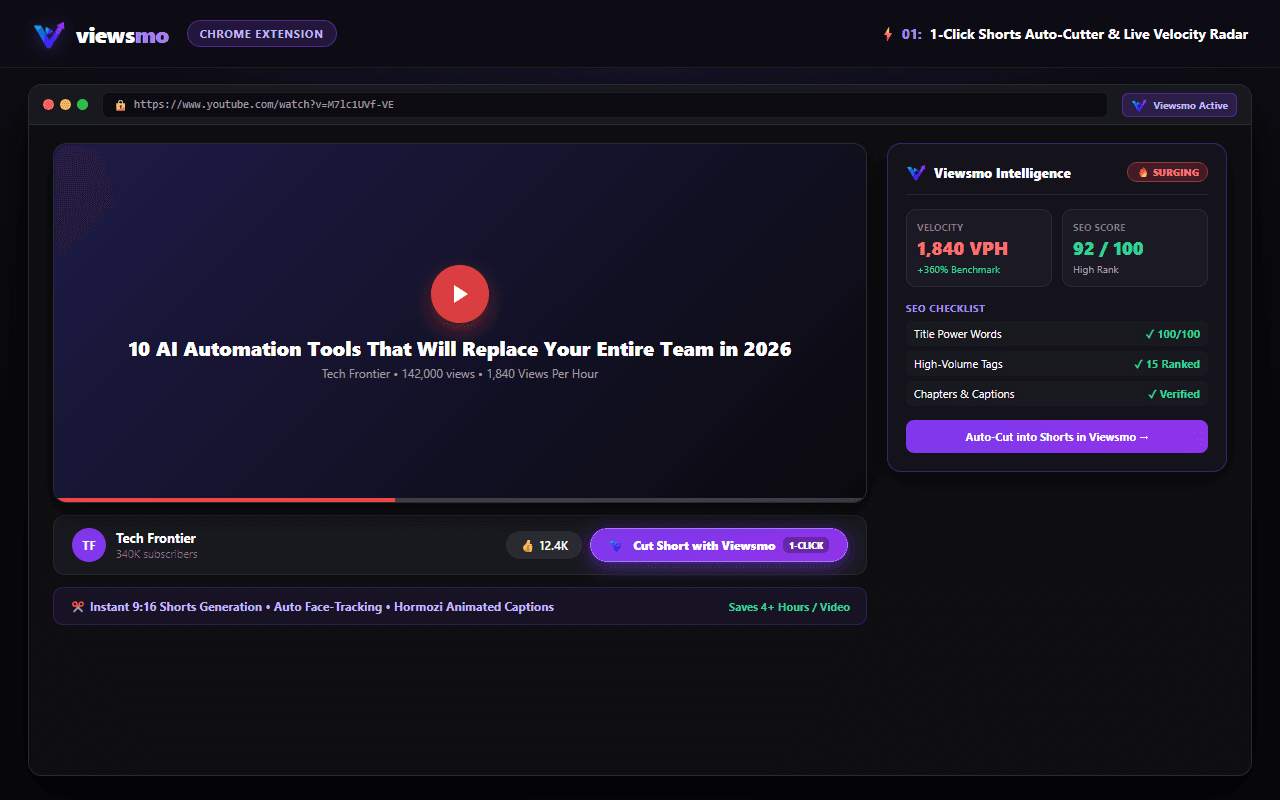Click the green maximize dot of browser window
Viewport: 1280px width, 800px height.
click(x=83, y=105)
